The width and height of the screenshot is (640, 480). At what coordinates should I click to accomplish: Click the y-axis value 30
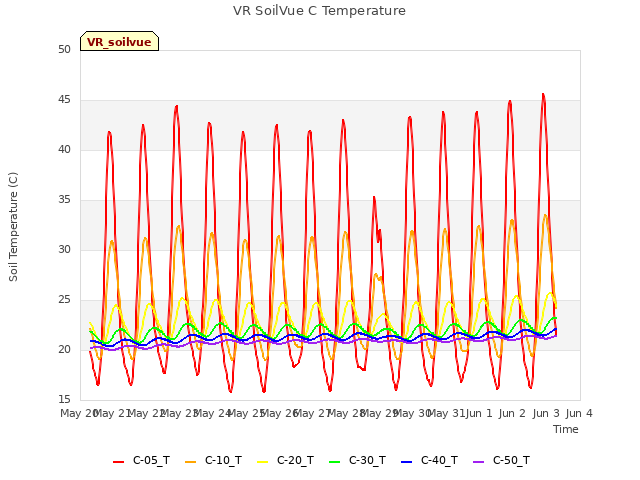coord(64,250)
